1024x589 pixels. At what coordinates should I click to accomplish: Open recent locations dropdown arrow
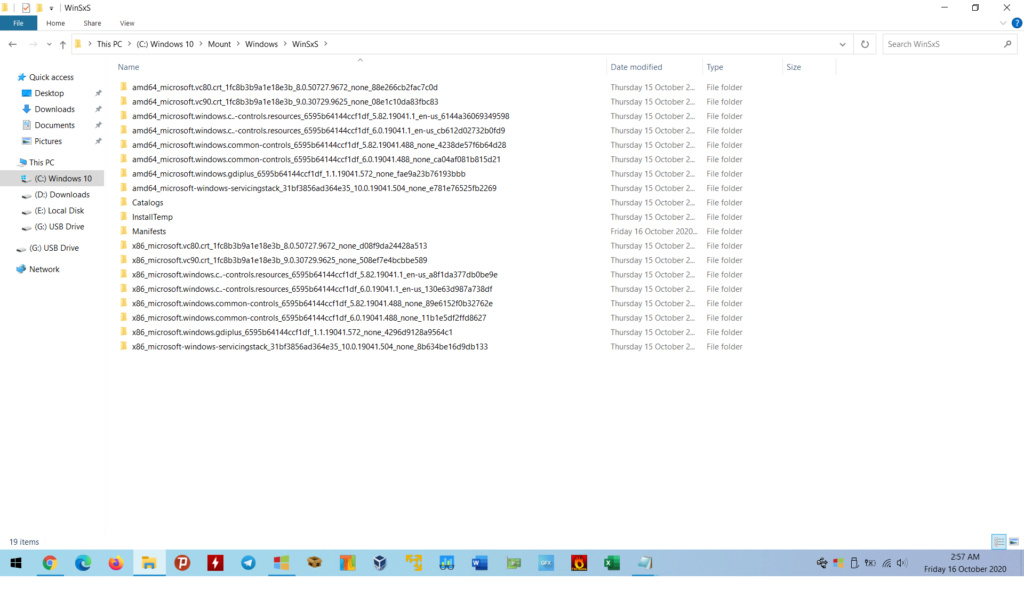click(49, 44)
